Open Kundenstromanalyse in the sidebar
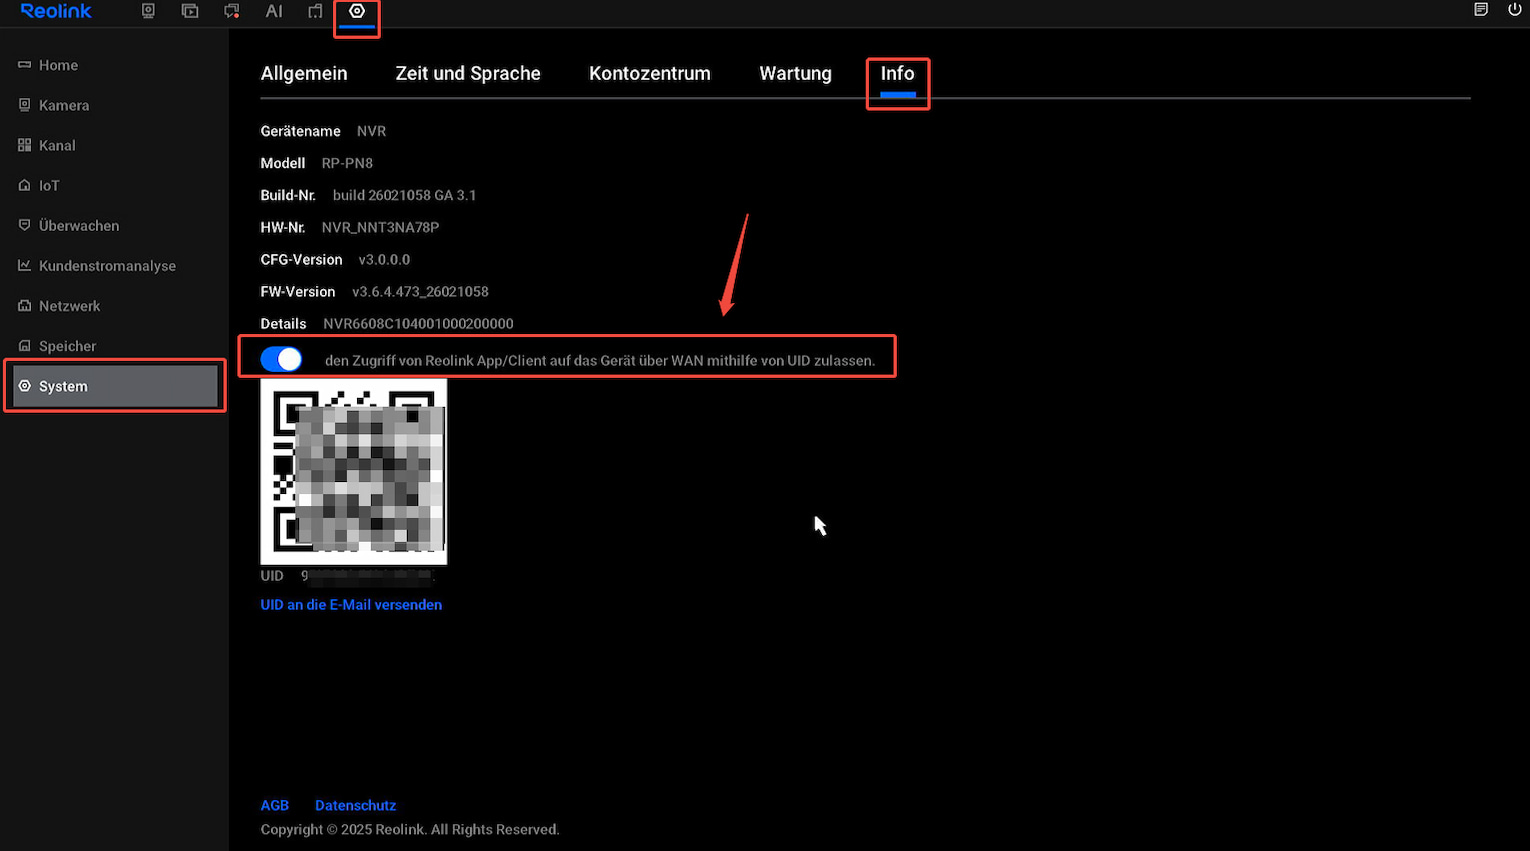This screenshot has width=1530, height=851. point(107,266)
